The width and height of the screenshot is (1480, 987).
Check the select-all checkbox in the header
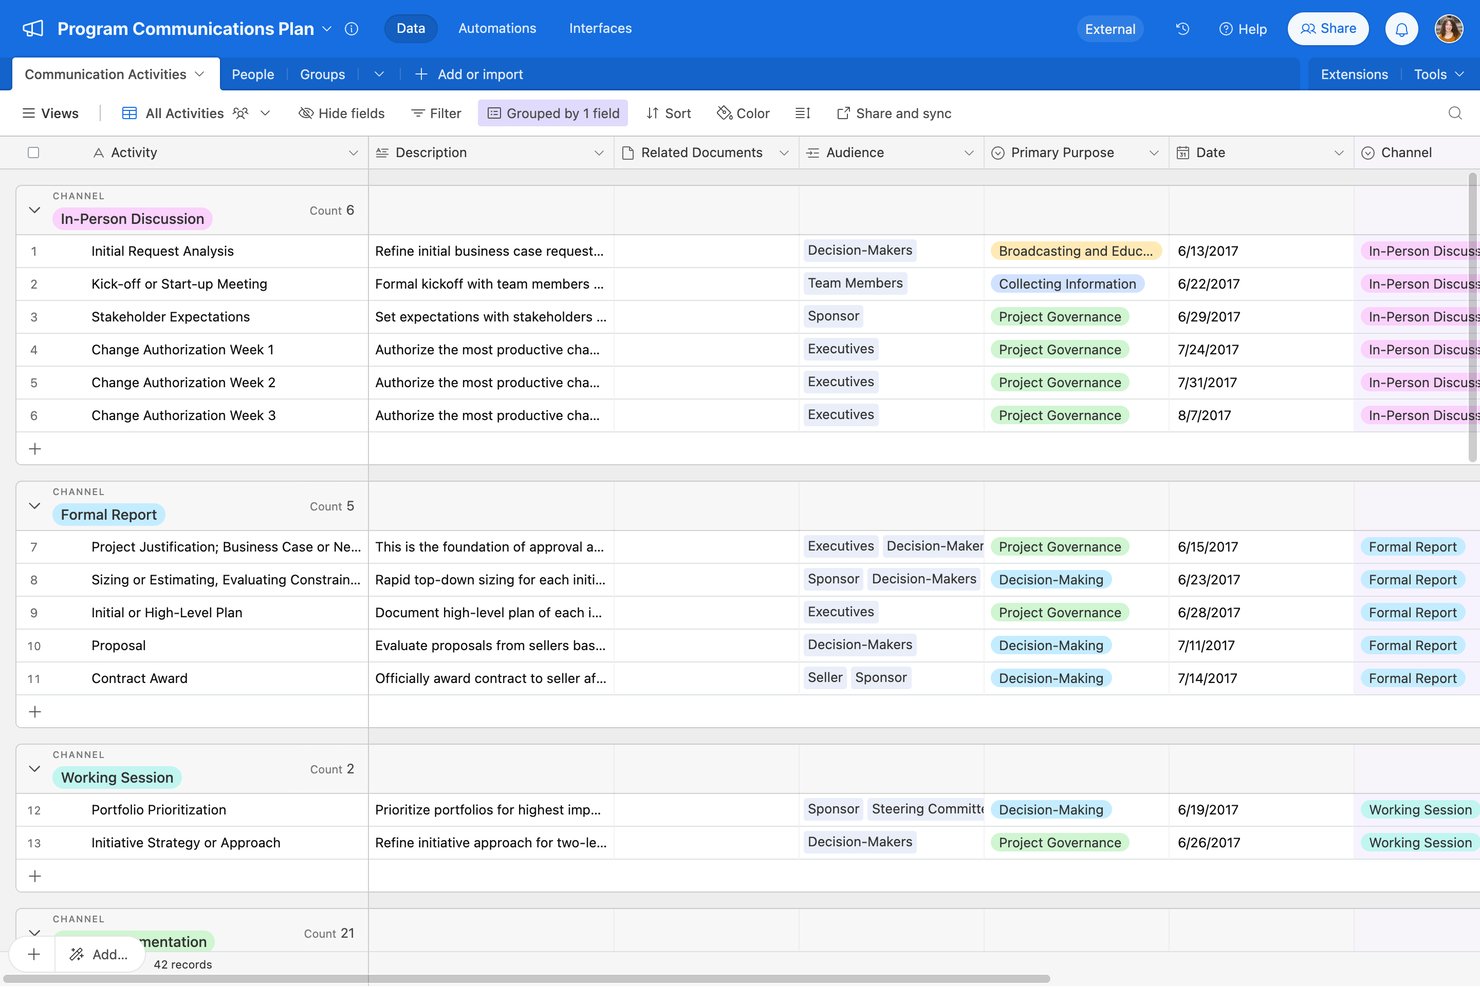coord(33,153)
